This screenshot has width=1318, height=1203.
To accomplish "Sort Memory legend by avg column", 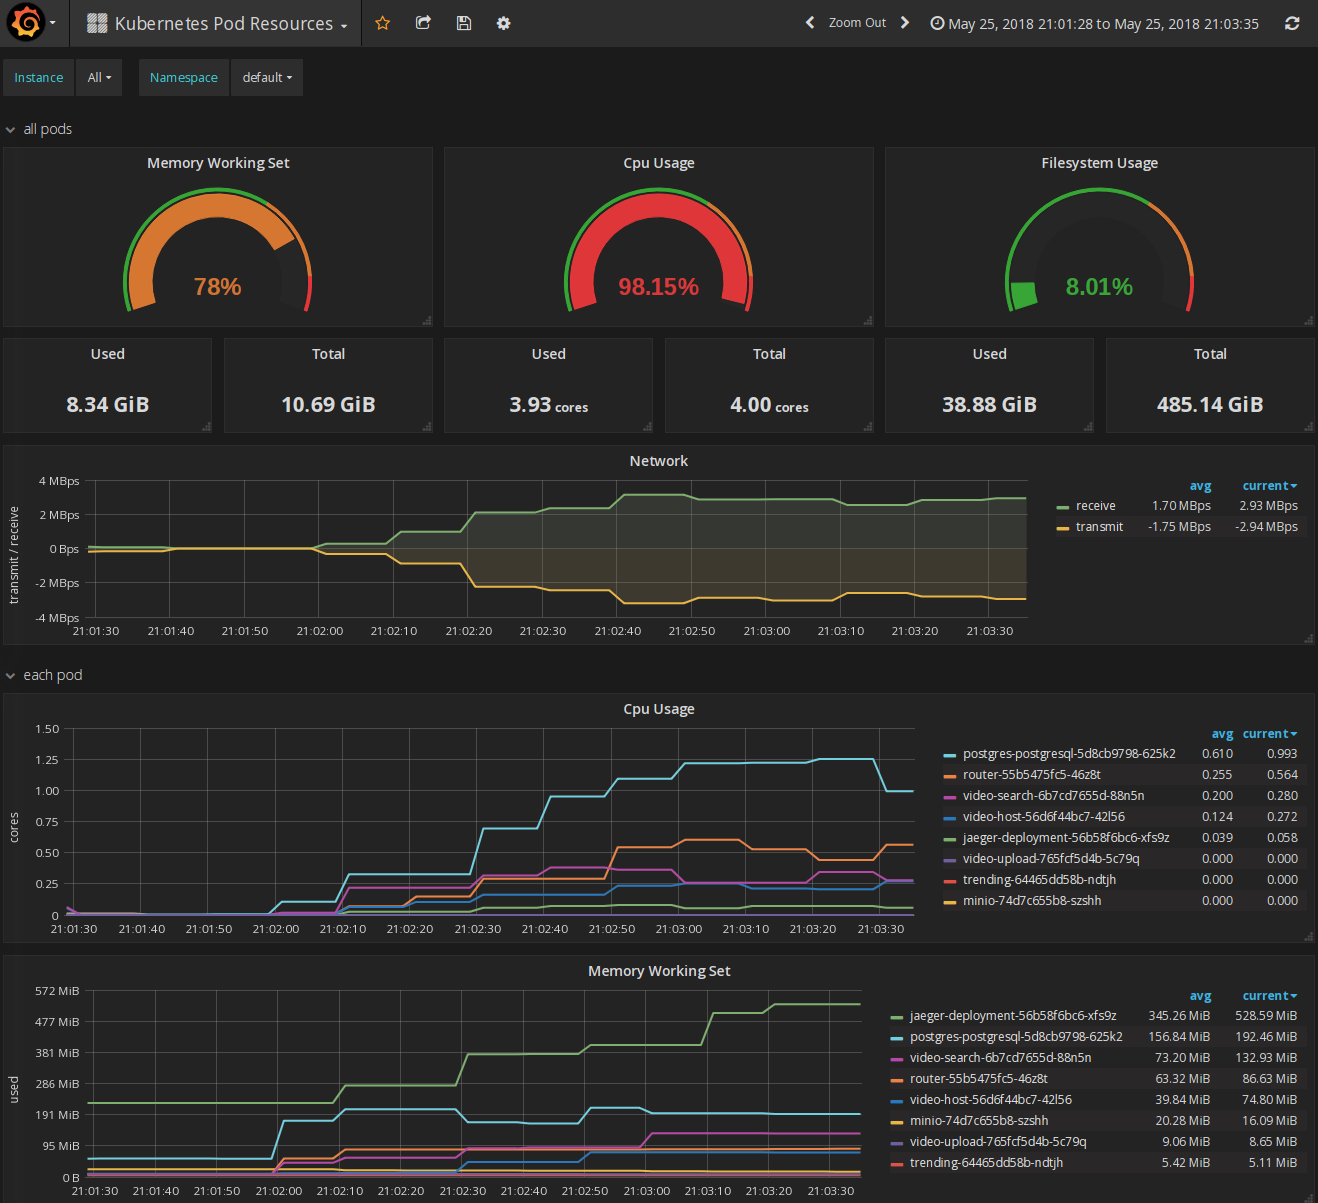I will (x=1200, y=996).
